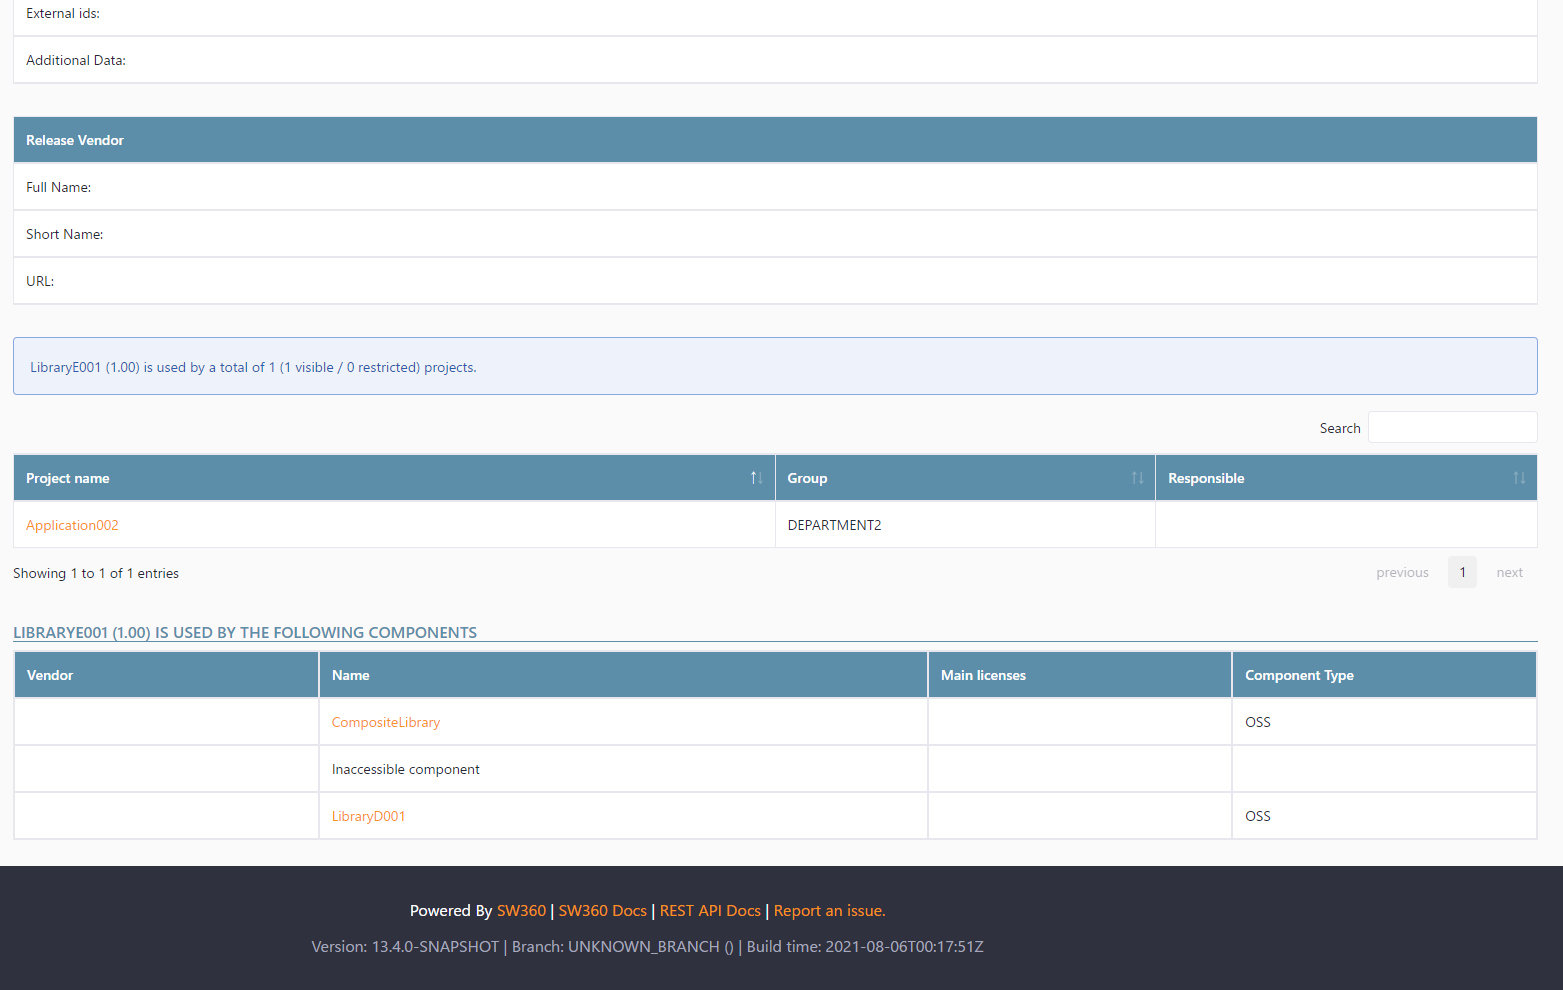Open the CompositeLibrary component
1563x990 pixels.
click(x=385, y=721)
